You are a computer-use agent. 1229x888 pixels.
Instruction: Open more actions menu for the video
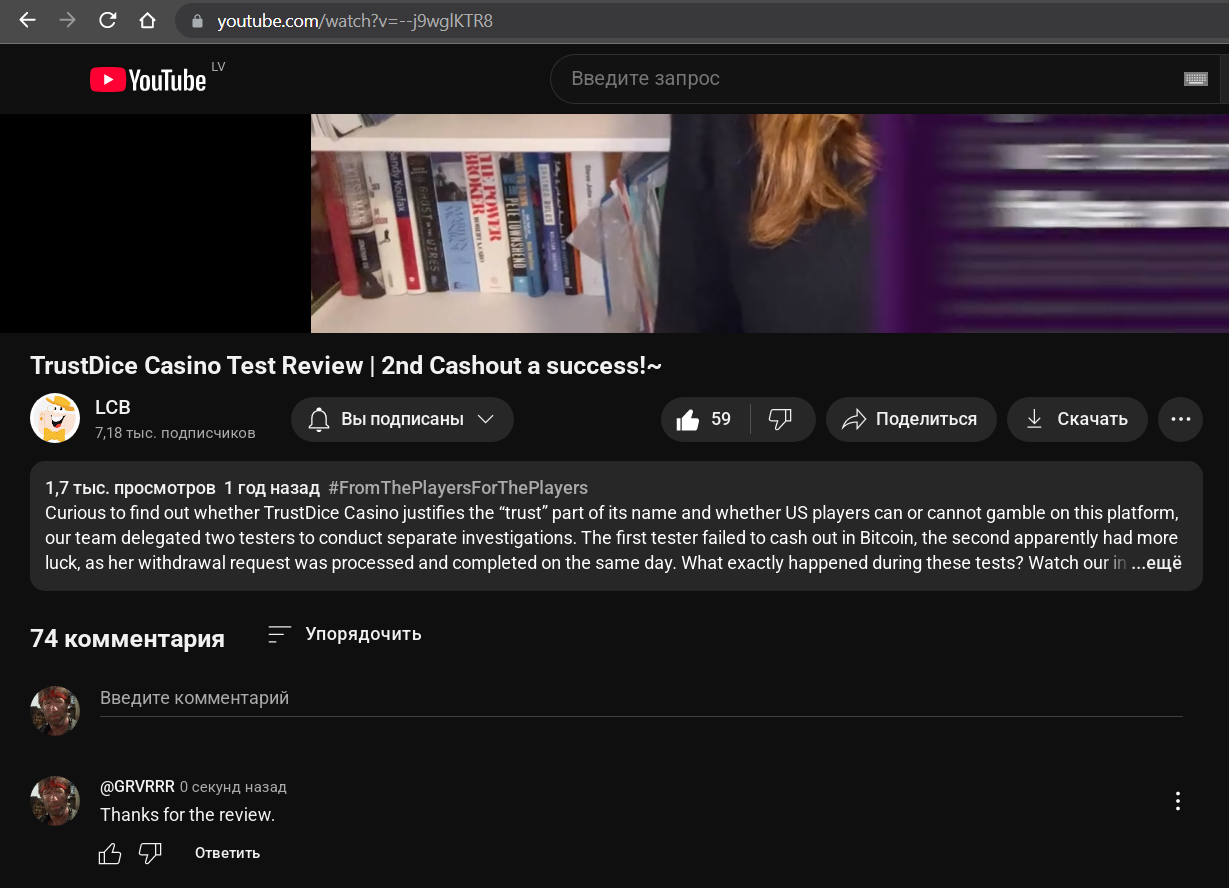pos(1181,419)
